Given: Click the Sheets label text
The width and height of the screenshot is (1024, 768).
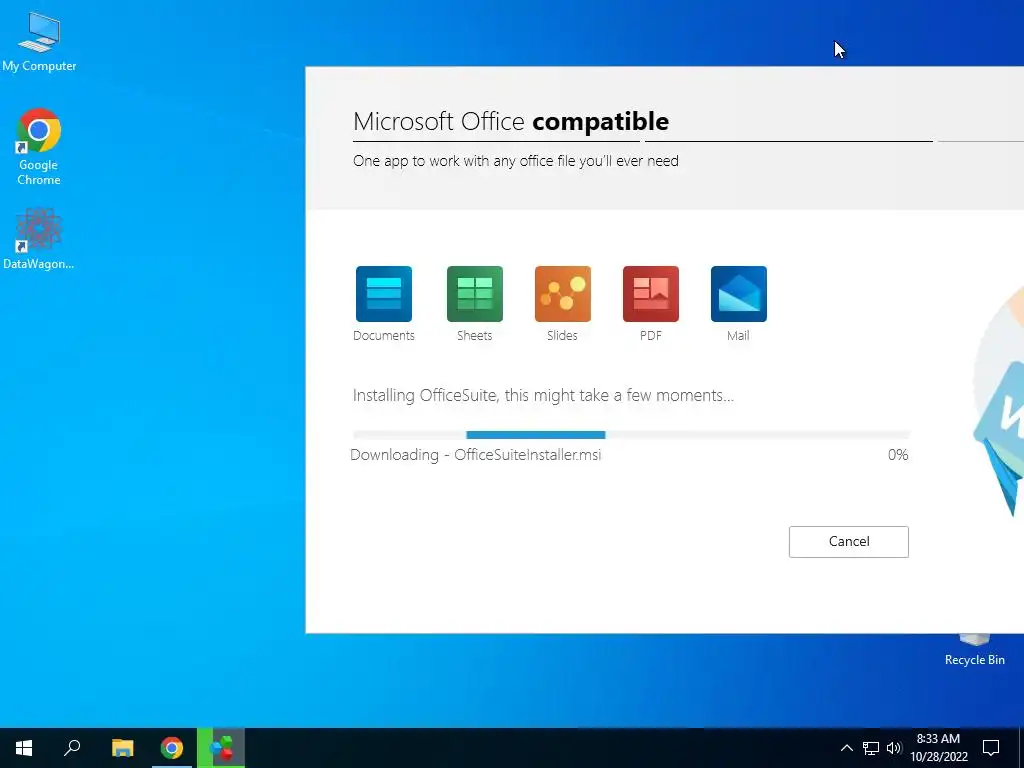Looking at the screenshot, I should (474, 336).
